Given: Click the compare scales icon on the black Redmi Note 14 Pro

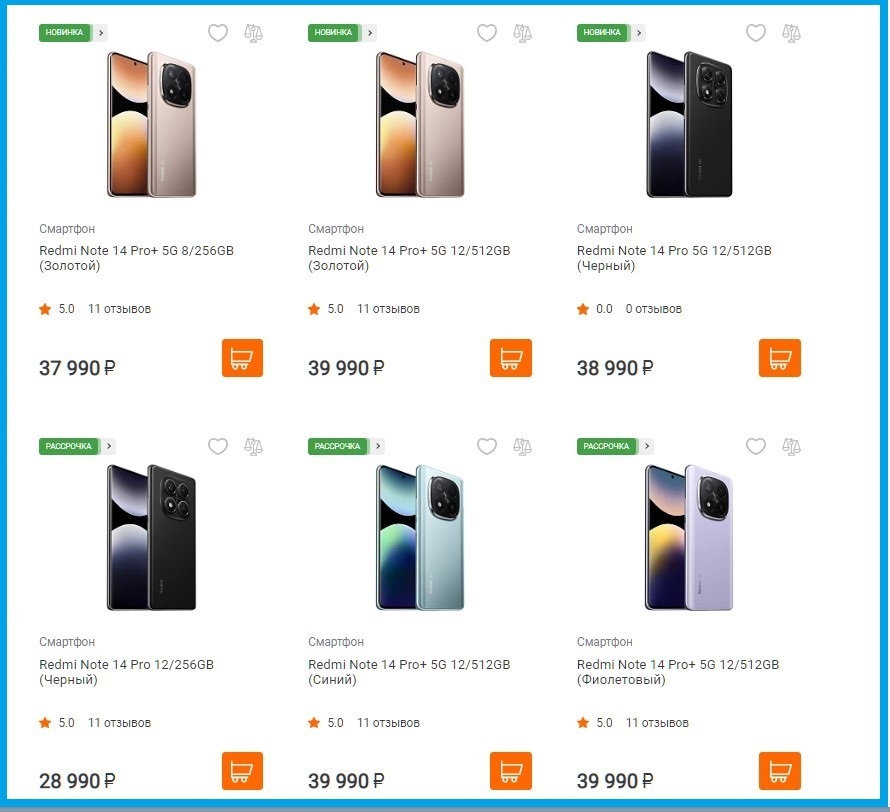Looking at the screenshot, I should [x=791, y=33].
